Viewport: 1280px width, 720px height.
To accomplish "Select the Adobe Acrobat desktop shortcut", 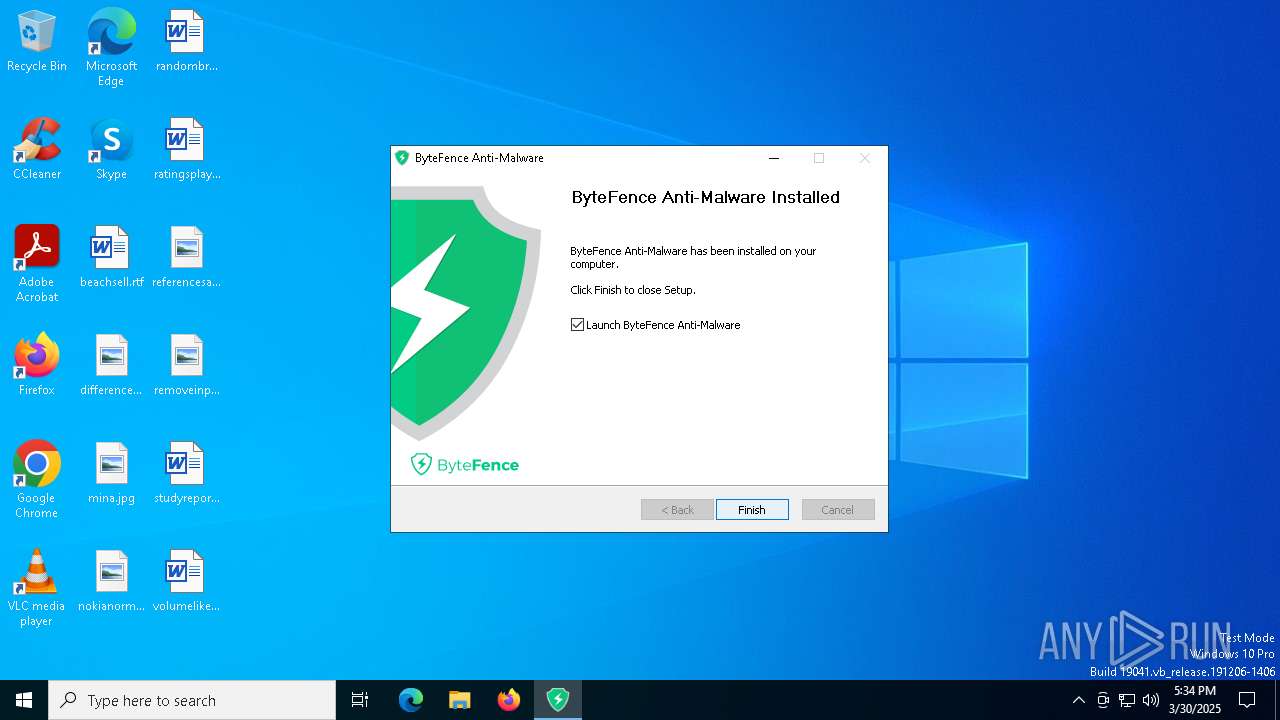I will click(37, 264).
